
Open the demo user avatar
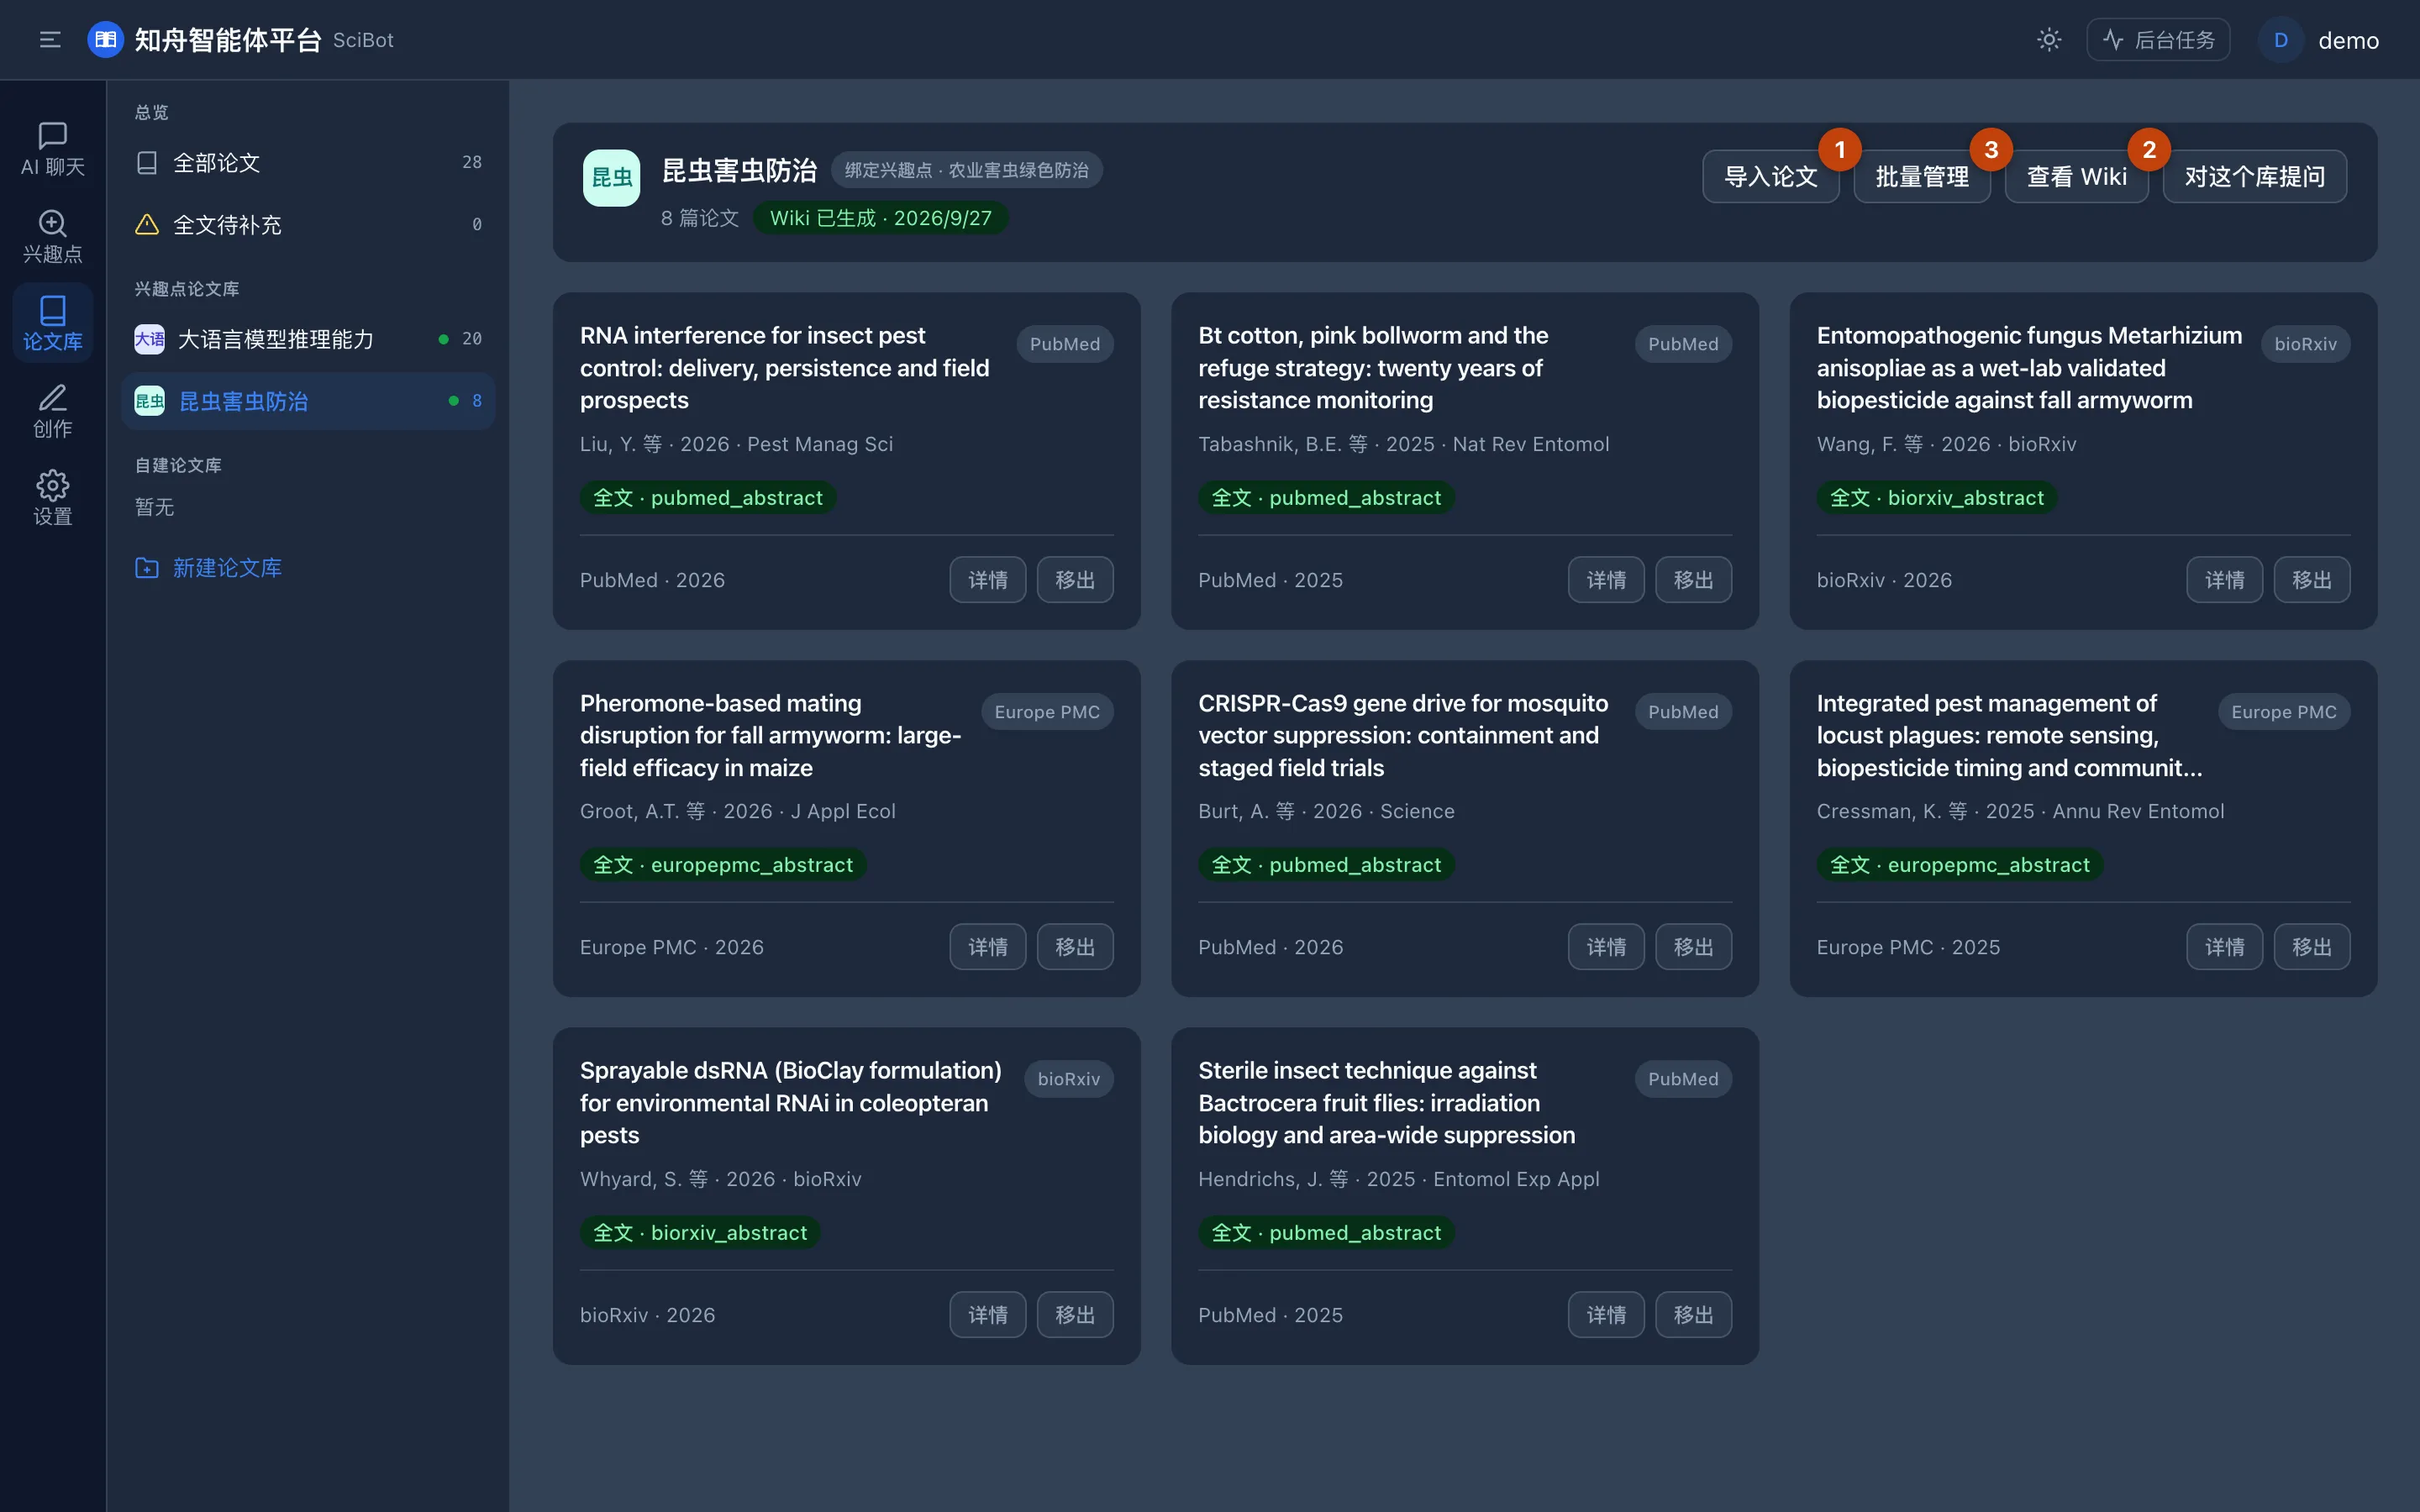click(x=2281, y=40)
